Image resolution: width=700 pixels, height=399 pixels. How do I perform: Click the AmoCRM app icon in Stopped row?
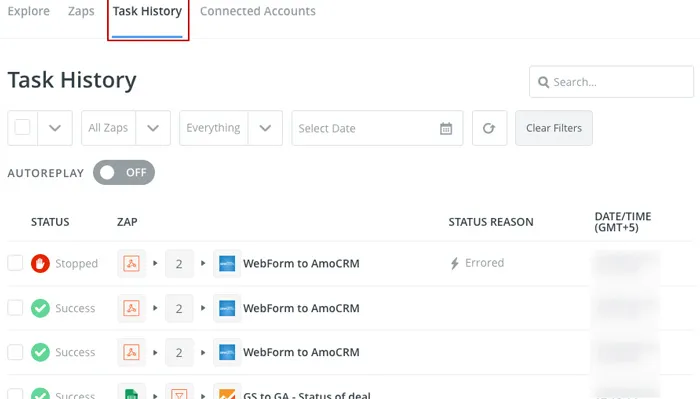pos(227,263)
